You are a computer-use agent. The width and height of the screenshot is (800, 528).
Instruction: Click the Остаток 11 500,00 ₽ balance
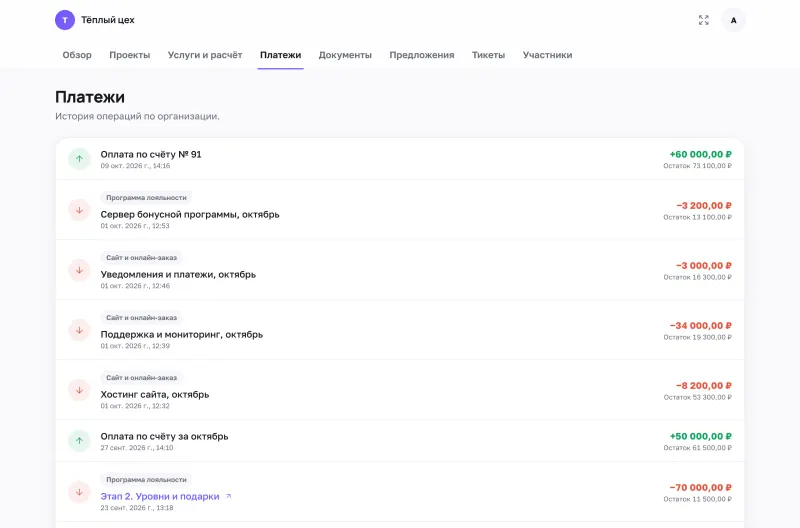pos(697,499)
